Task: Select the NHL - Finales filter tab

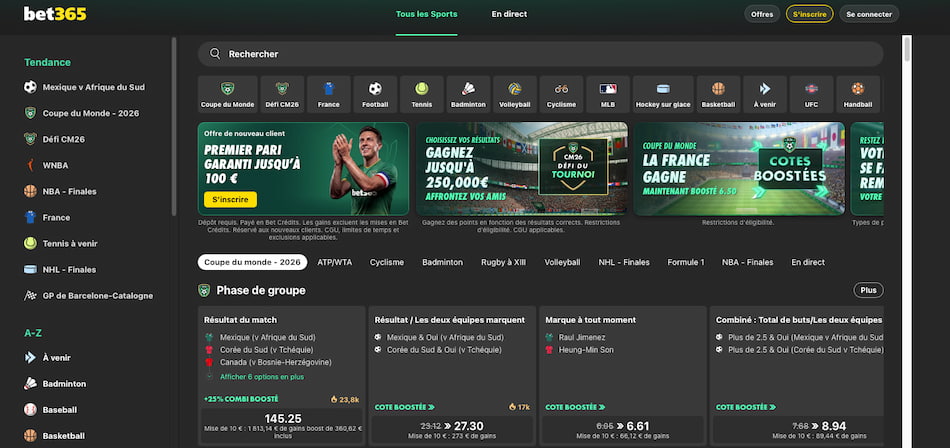Action: coord(623,262)
